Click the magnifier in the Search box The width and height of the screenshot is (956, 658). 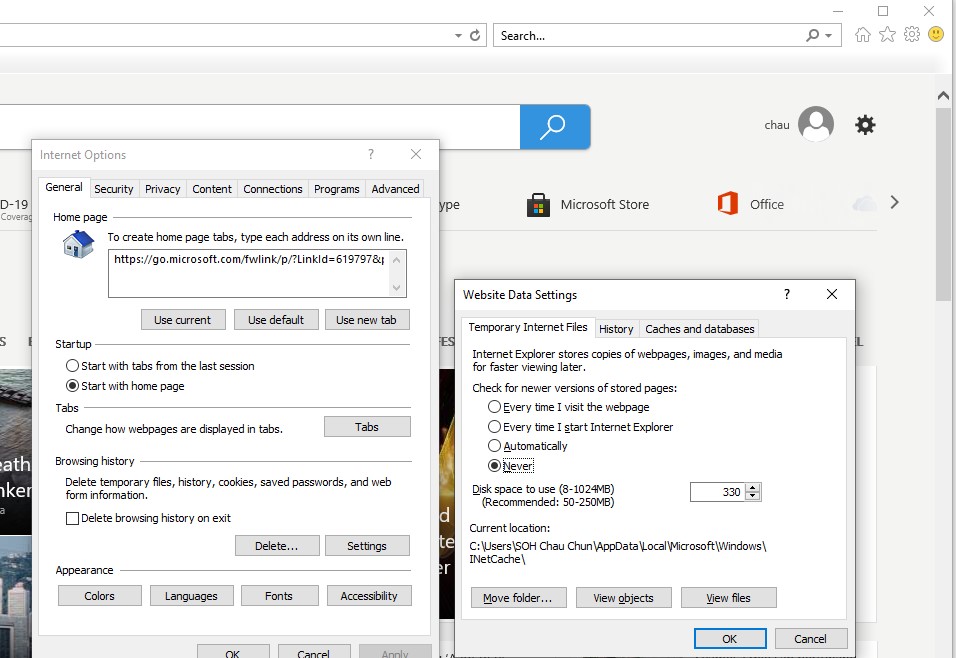point(812,35)
